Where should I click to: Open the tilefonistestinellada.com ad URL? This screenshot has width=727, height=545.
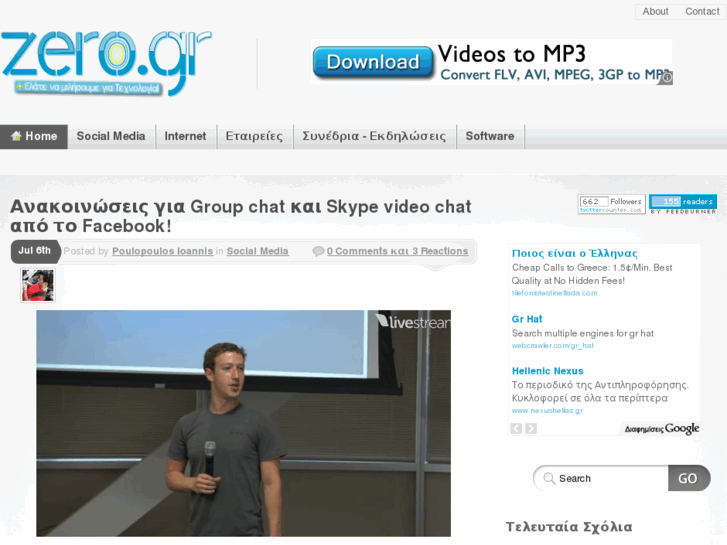click(x=555, y=293)
